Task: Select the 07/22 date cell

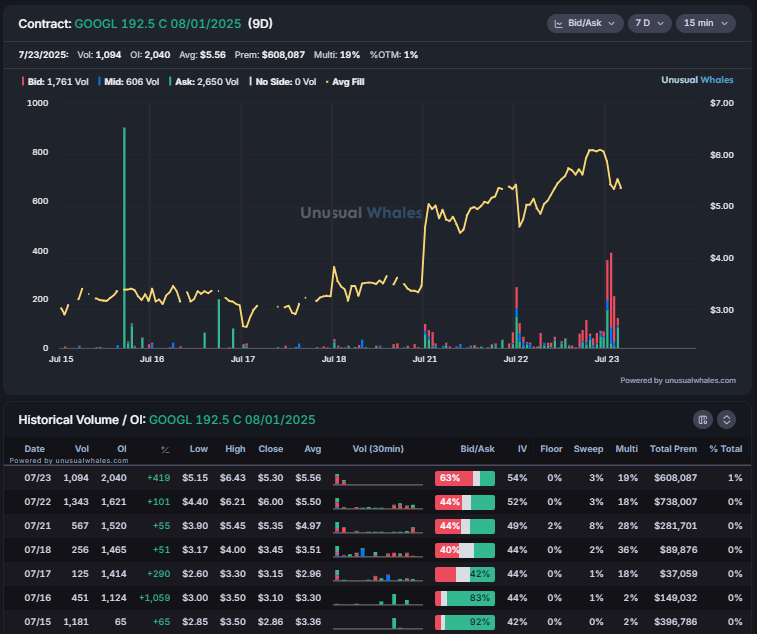Action: [38, 502]
